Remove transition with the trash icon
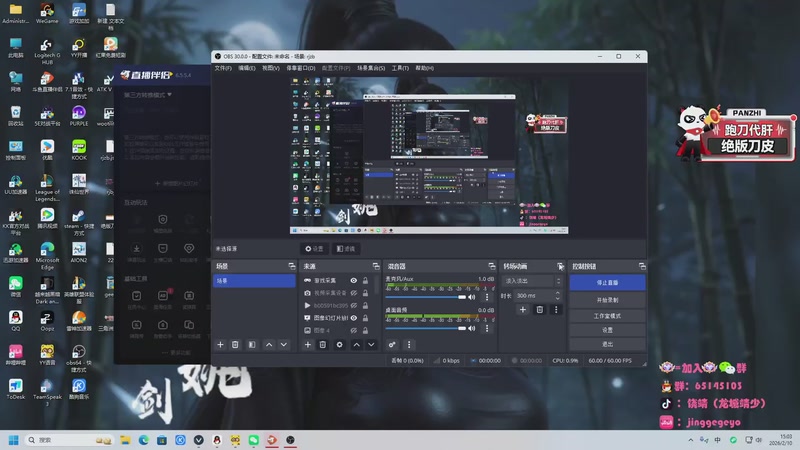 click(539, 310)
